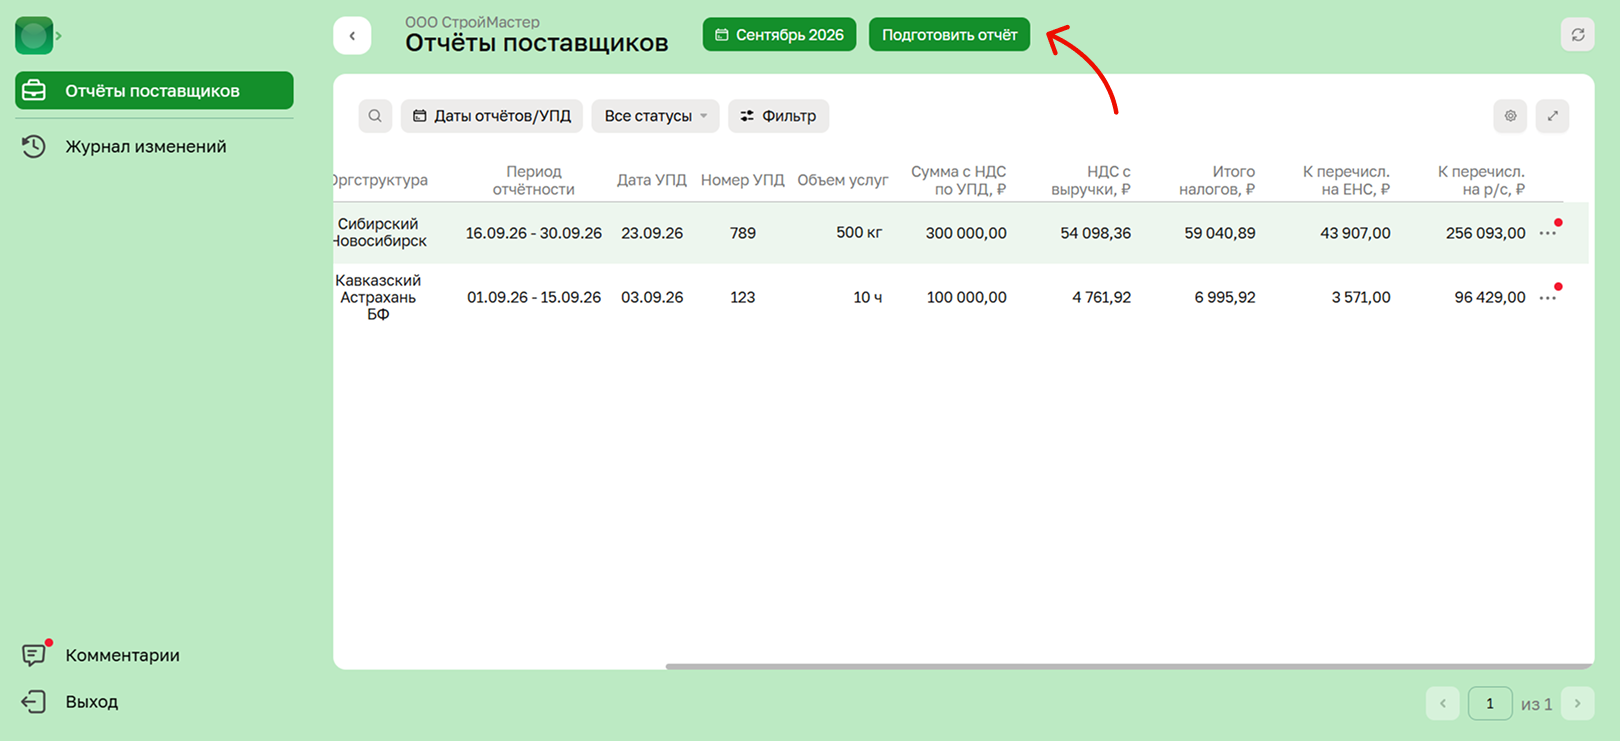The height and width of the screenshot is (741, 1620).
Task: Select period 16.09.26 - 30.09.26 cell
Action: [x=534, y=233]
